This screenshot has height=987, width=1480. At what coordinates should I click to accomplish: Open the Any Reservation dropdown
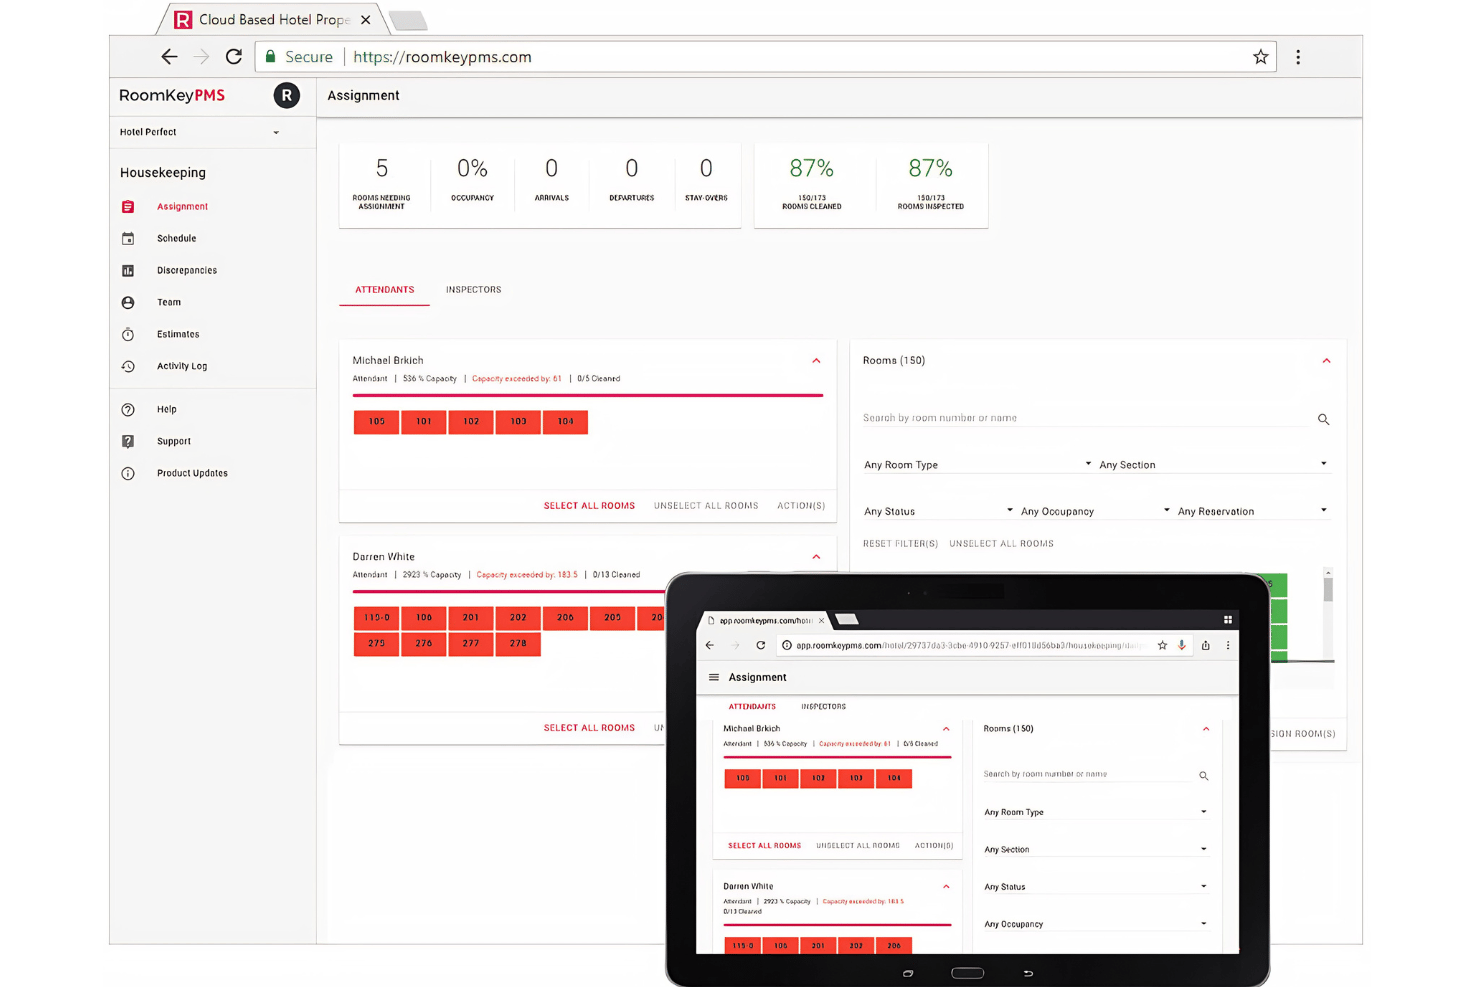pos(1253,511)
